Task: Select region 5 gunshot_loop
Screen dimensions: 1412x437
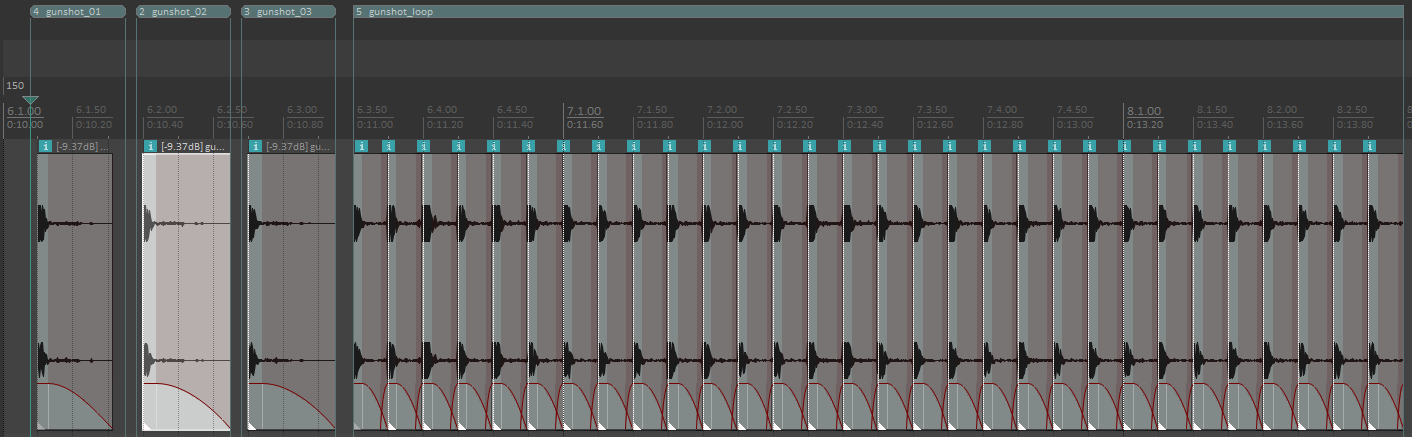Action: click(880, 12)
